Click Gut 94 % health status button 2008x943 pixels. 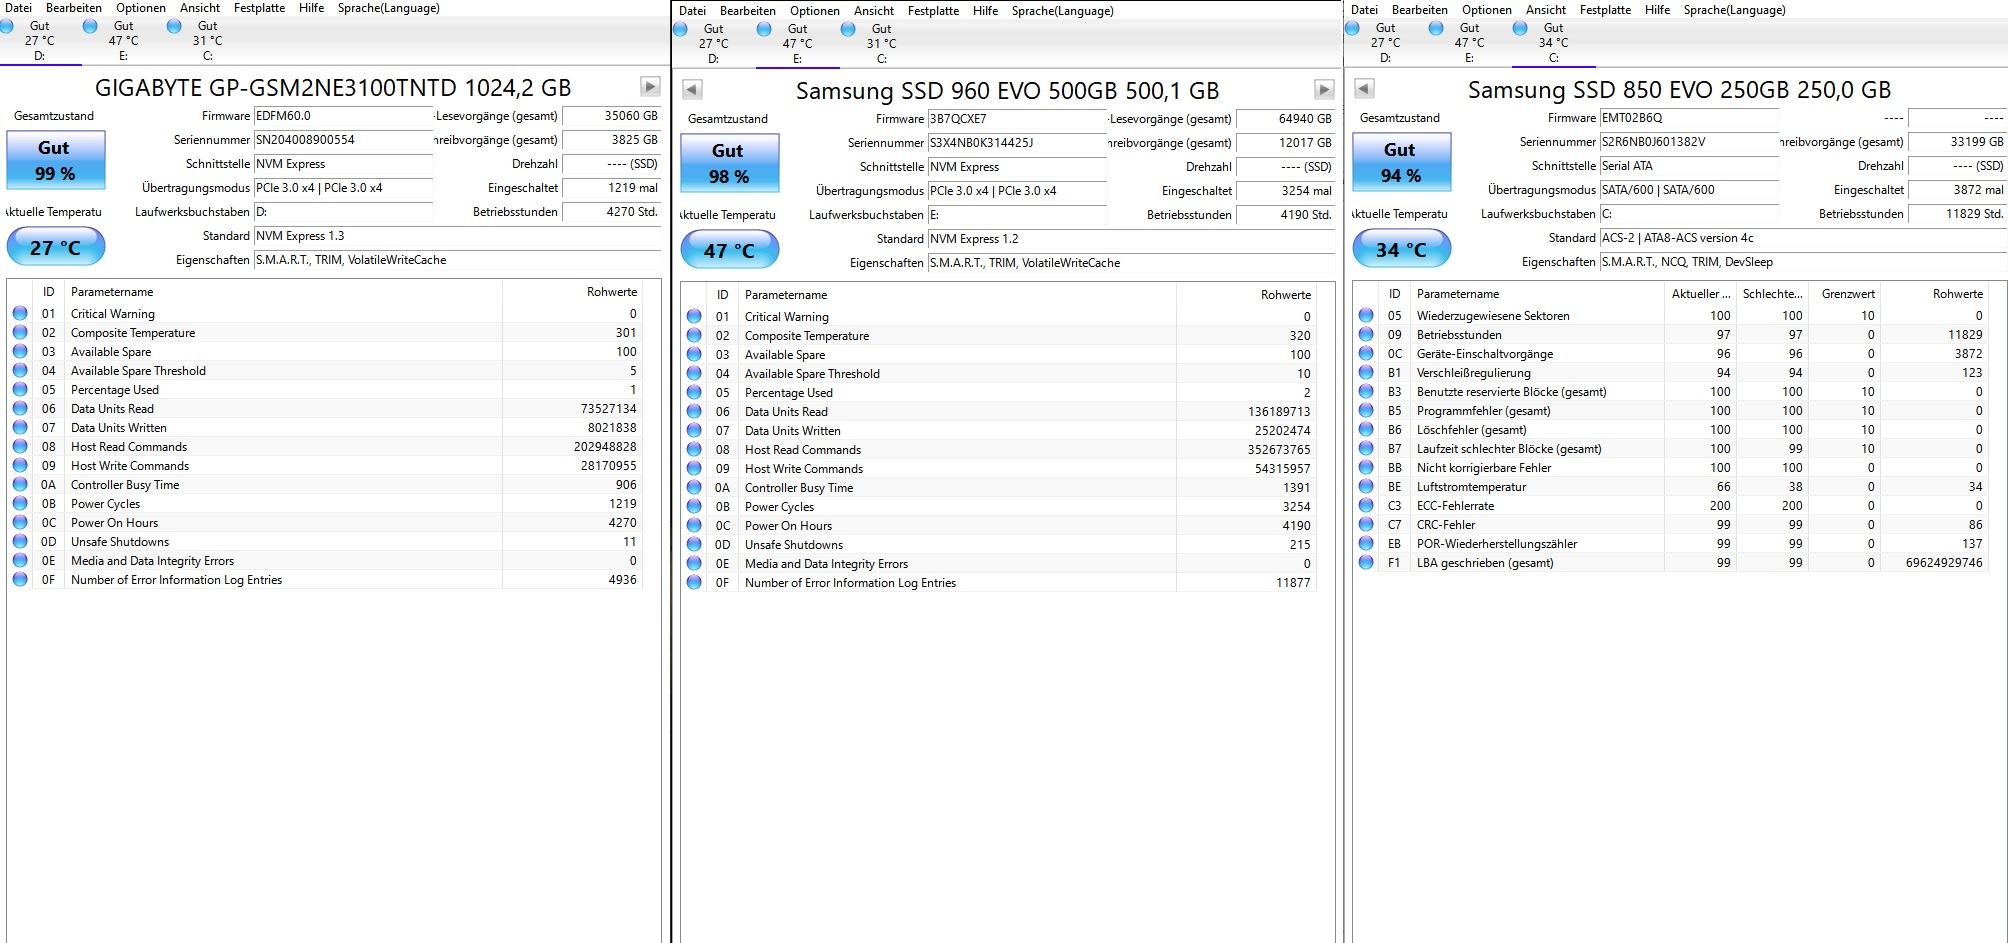tap(1401, 162)
